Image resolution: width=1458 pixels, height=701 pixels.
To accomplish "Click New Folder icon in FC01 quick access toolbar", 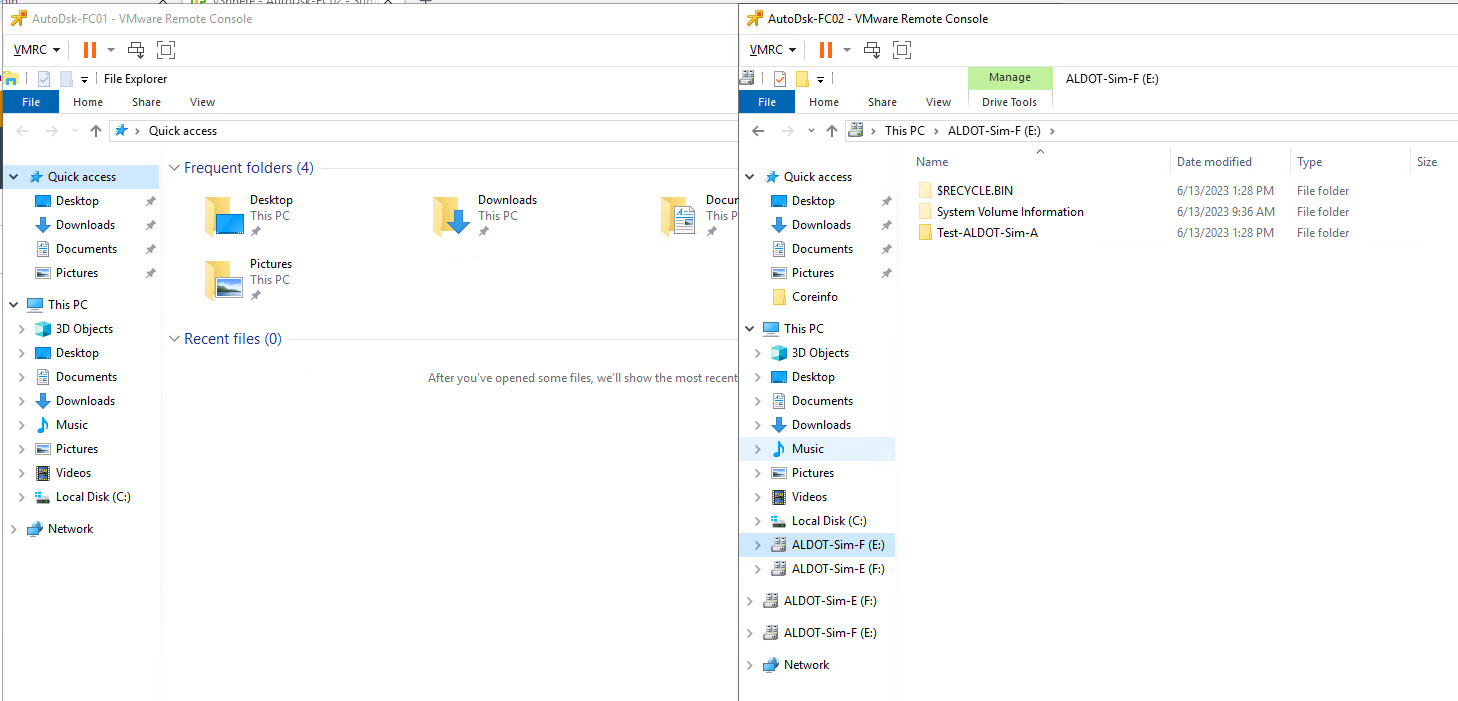I will coord(66,79).
